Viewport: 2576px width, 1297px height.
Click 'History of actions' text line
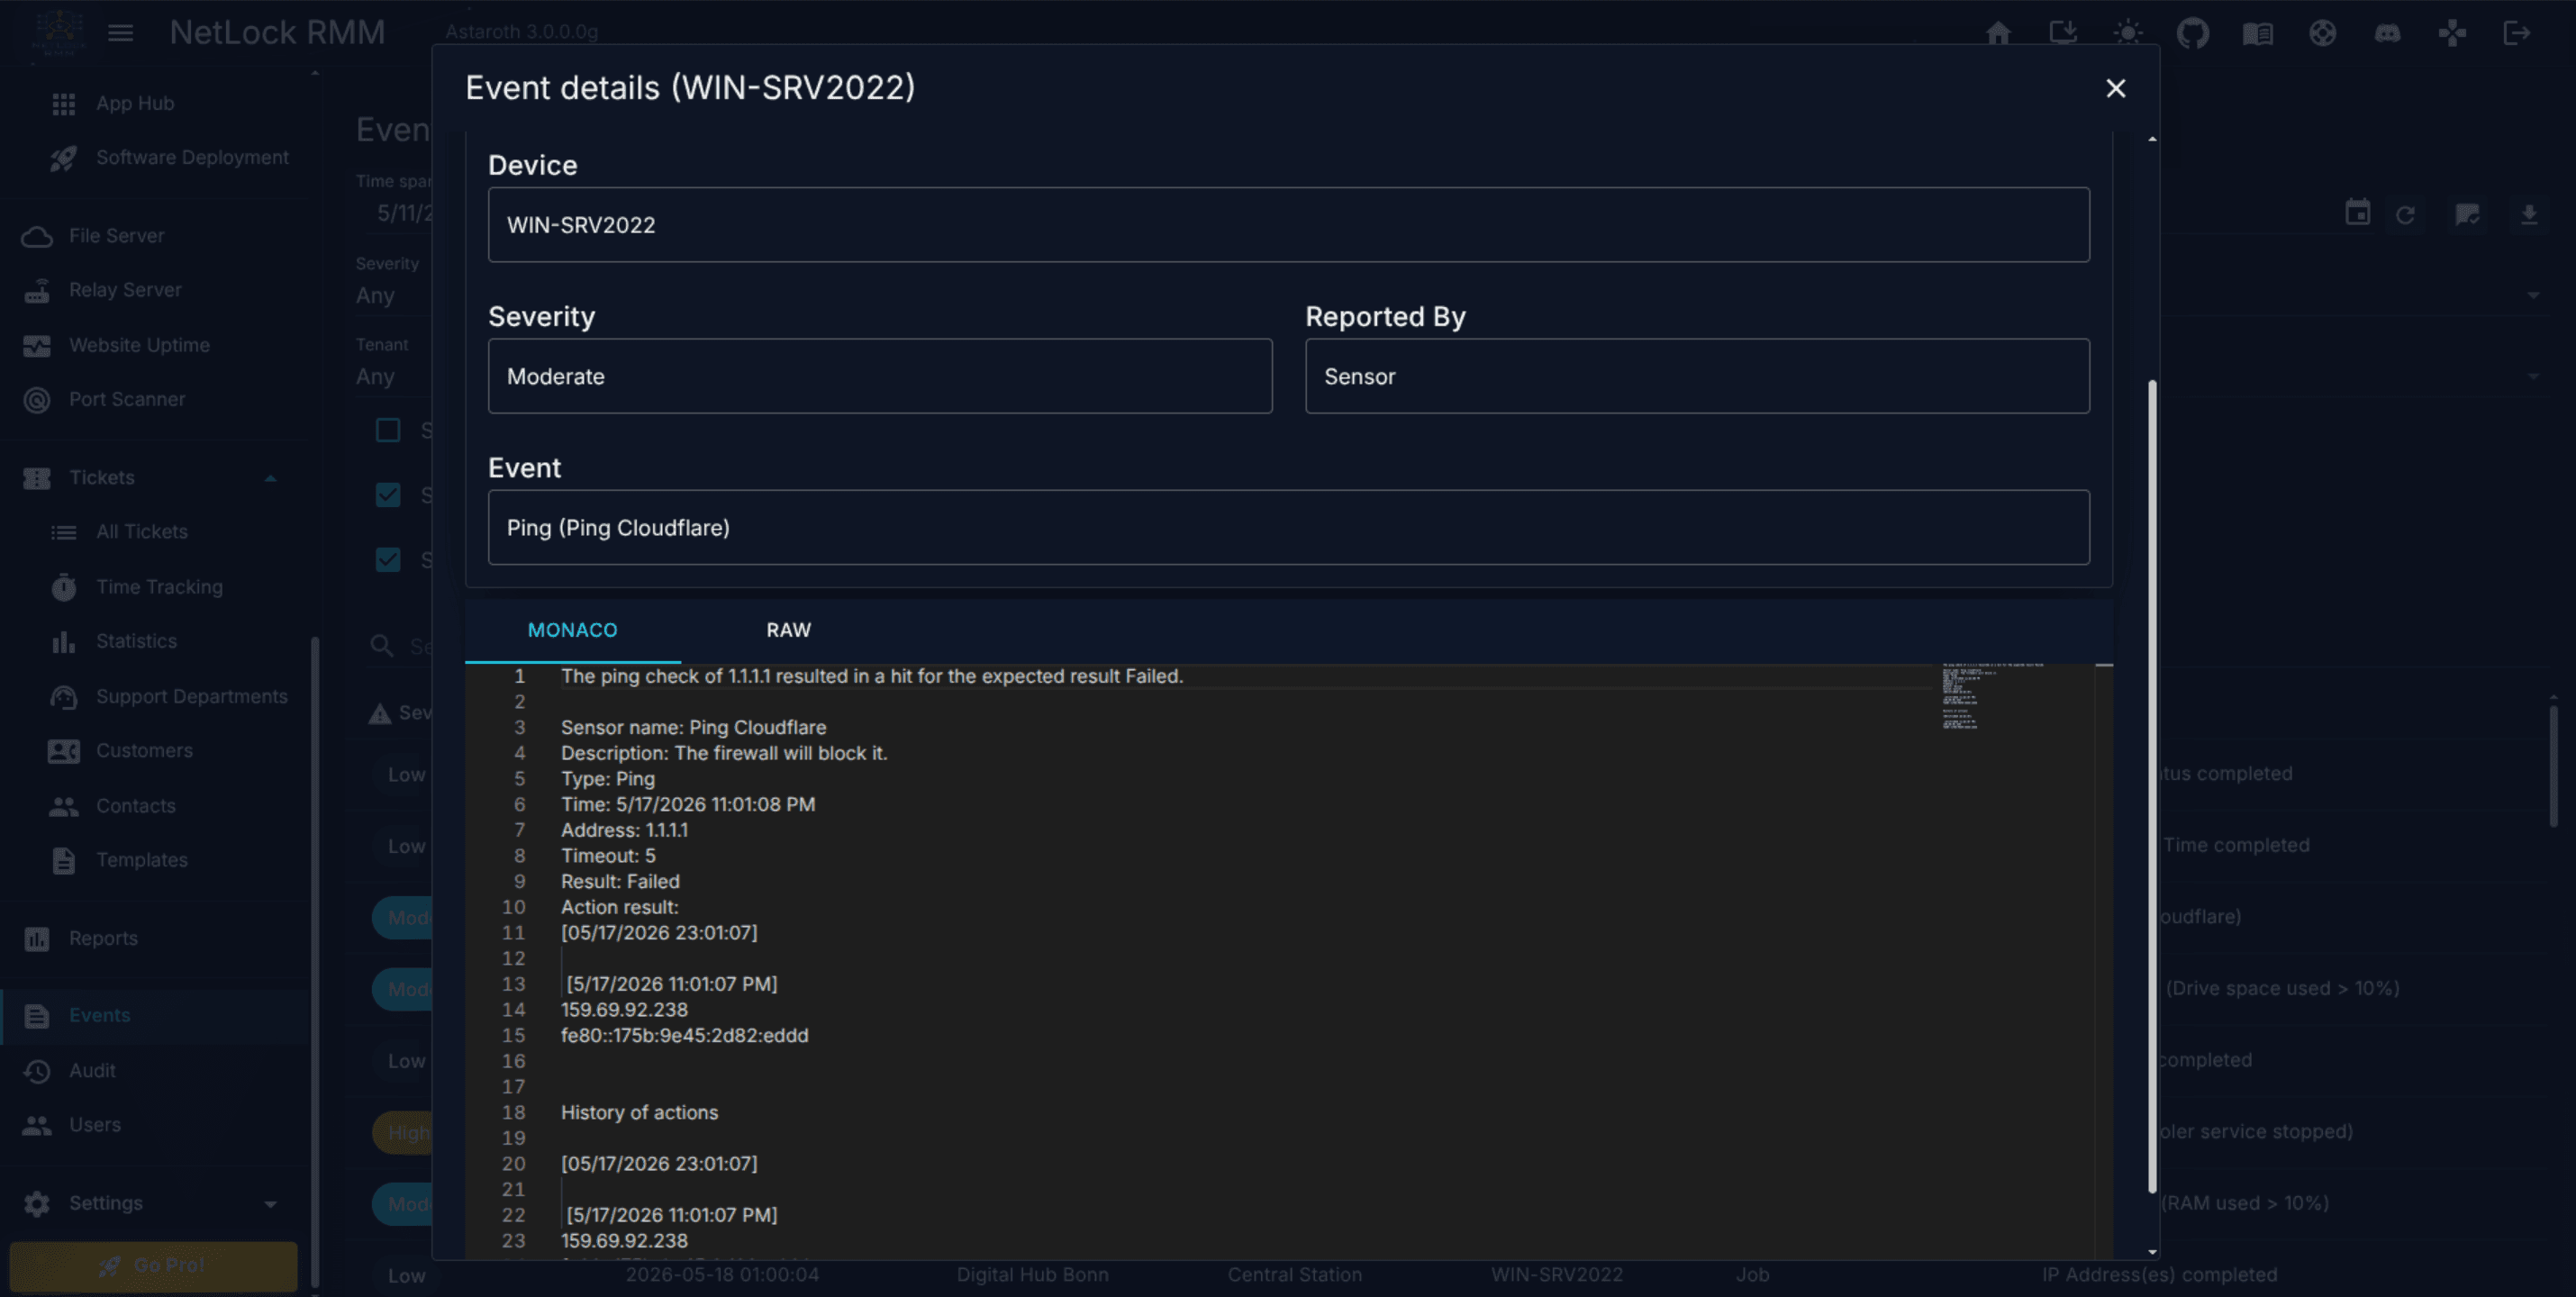[639, 1112]
